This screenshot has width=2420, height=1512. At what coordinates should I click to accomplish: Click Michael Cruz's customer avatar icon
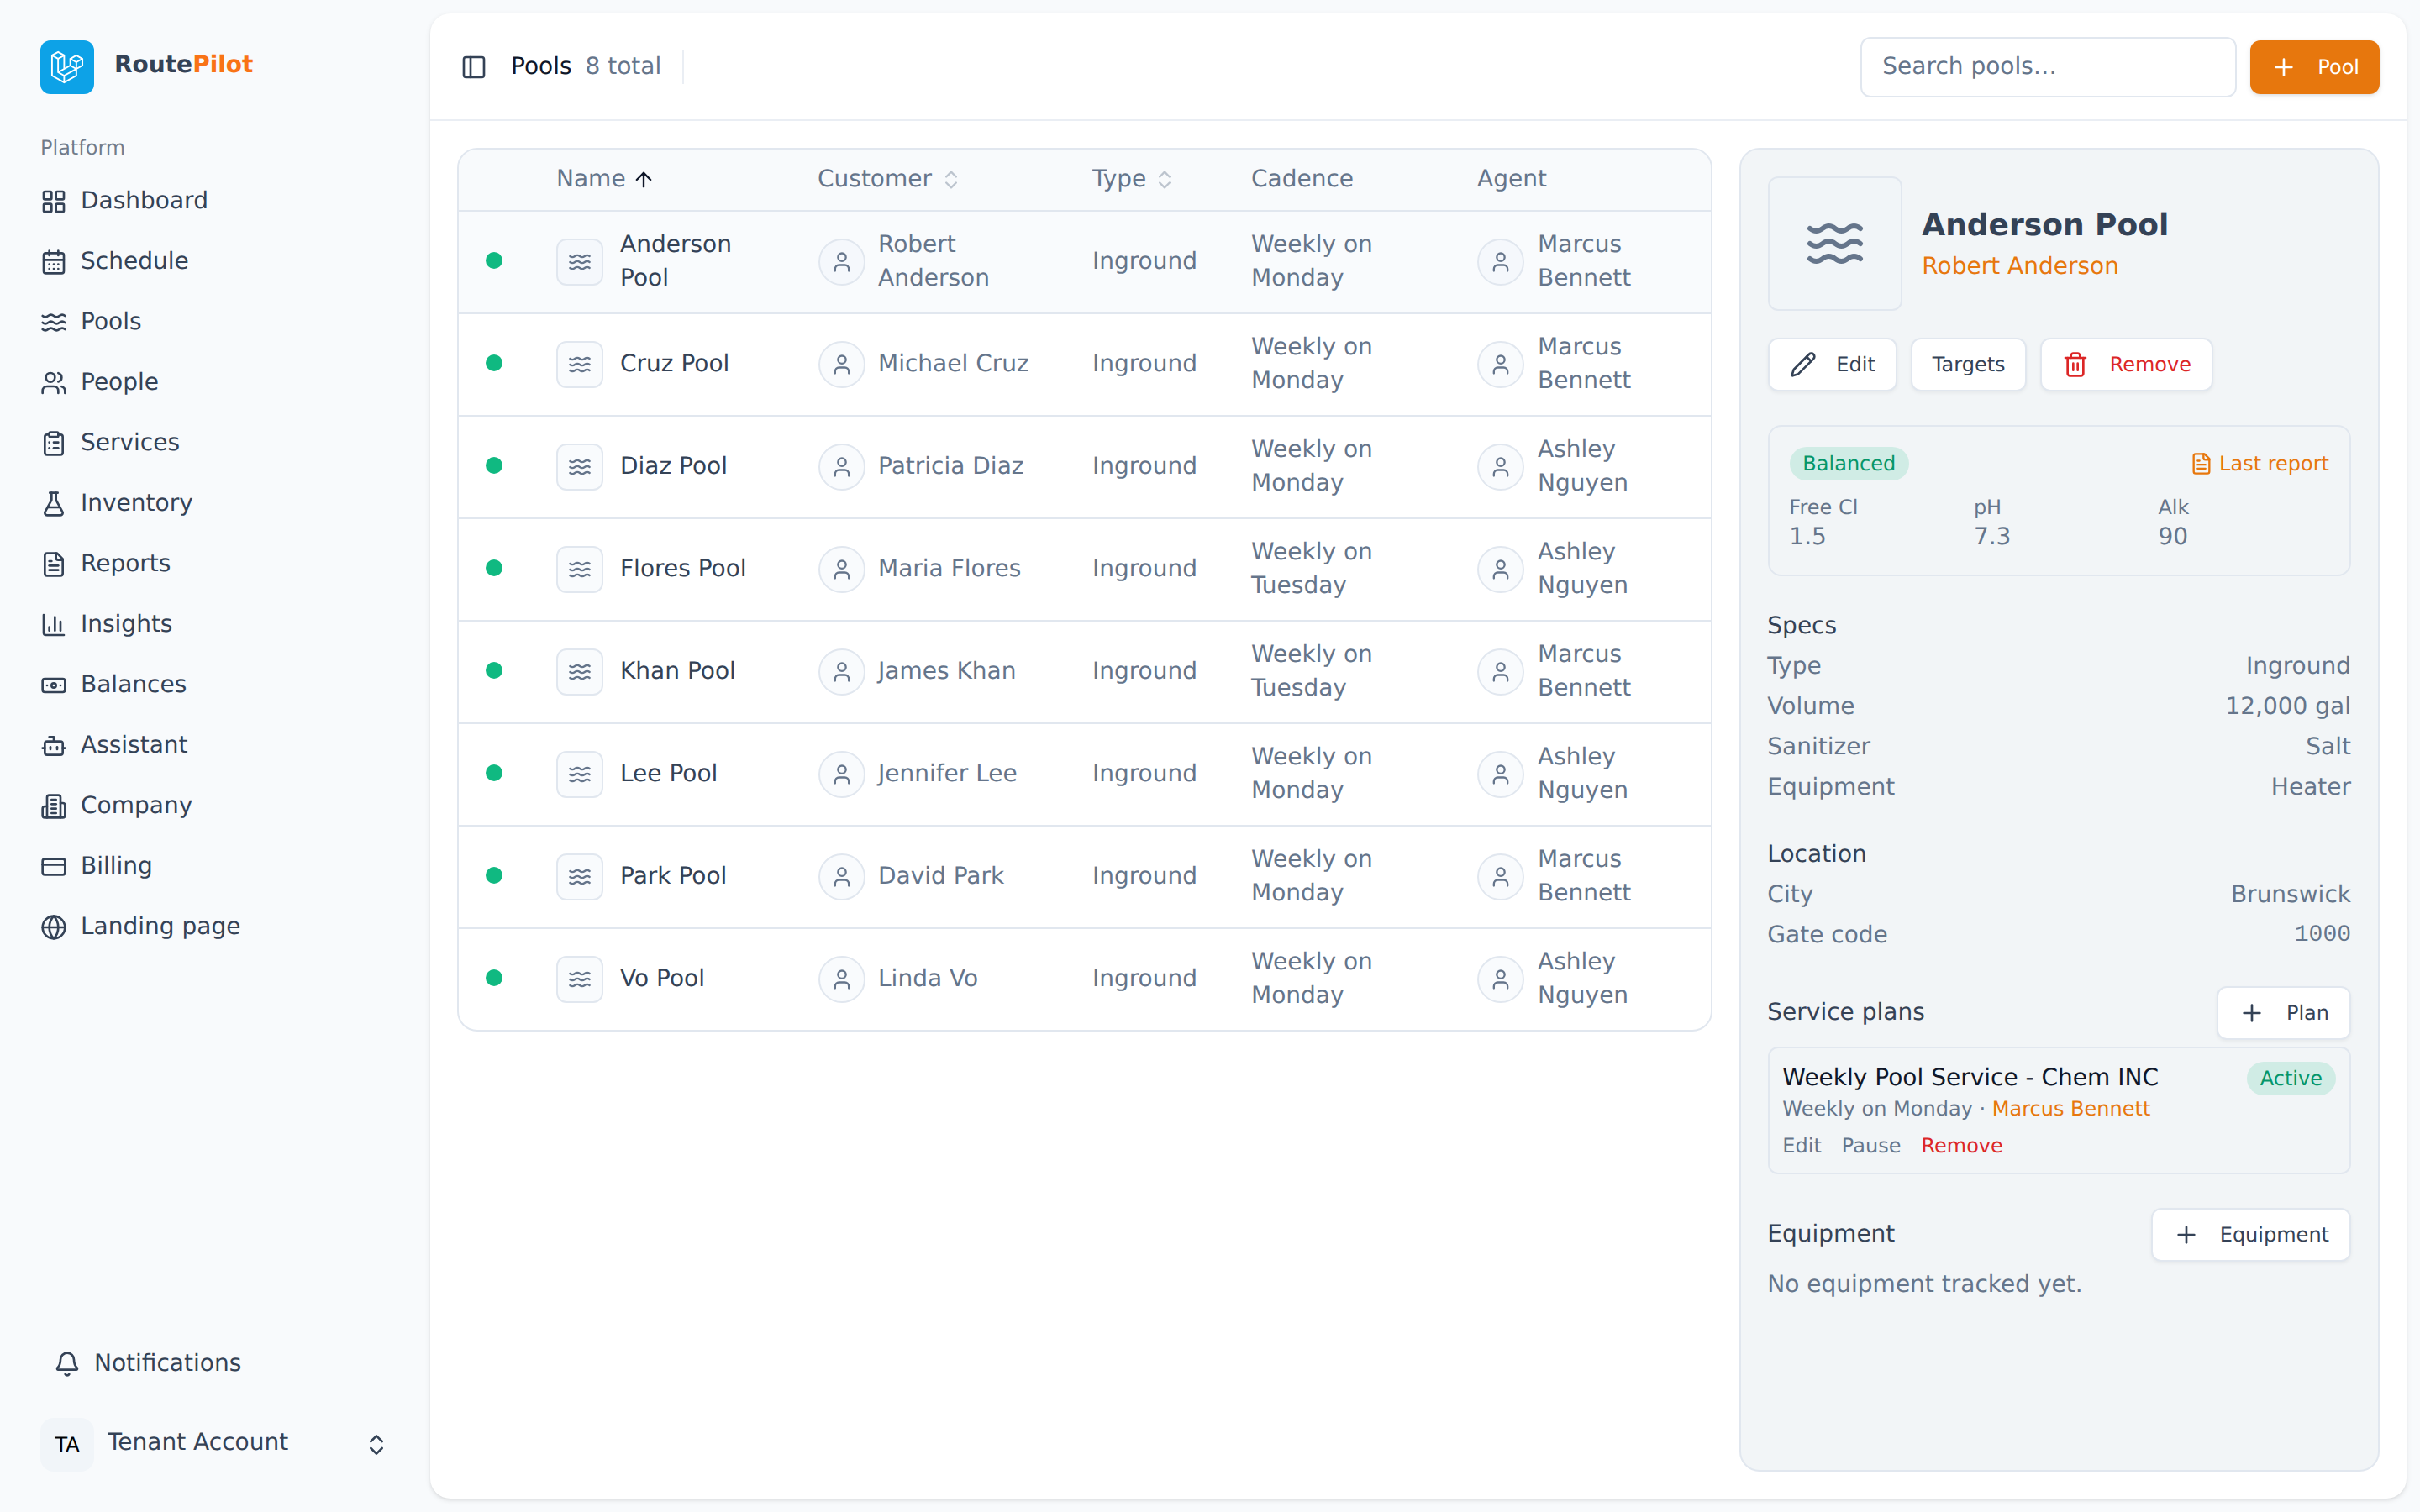pyautogui.click(x=842, y=364)
